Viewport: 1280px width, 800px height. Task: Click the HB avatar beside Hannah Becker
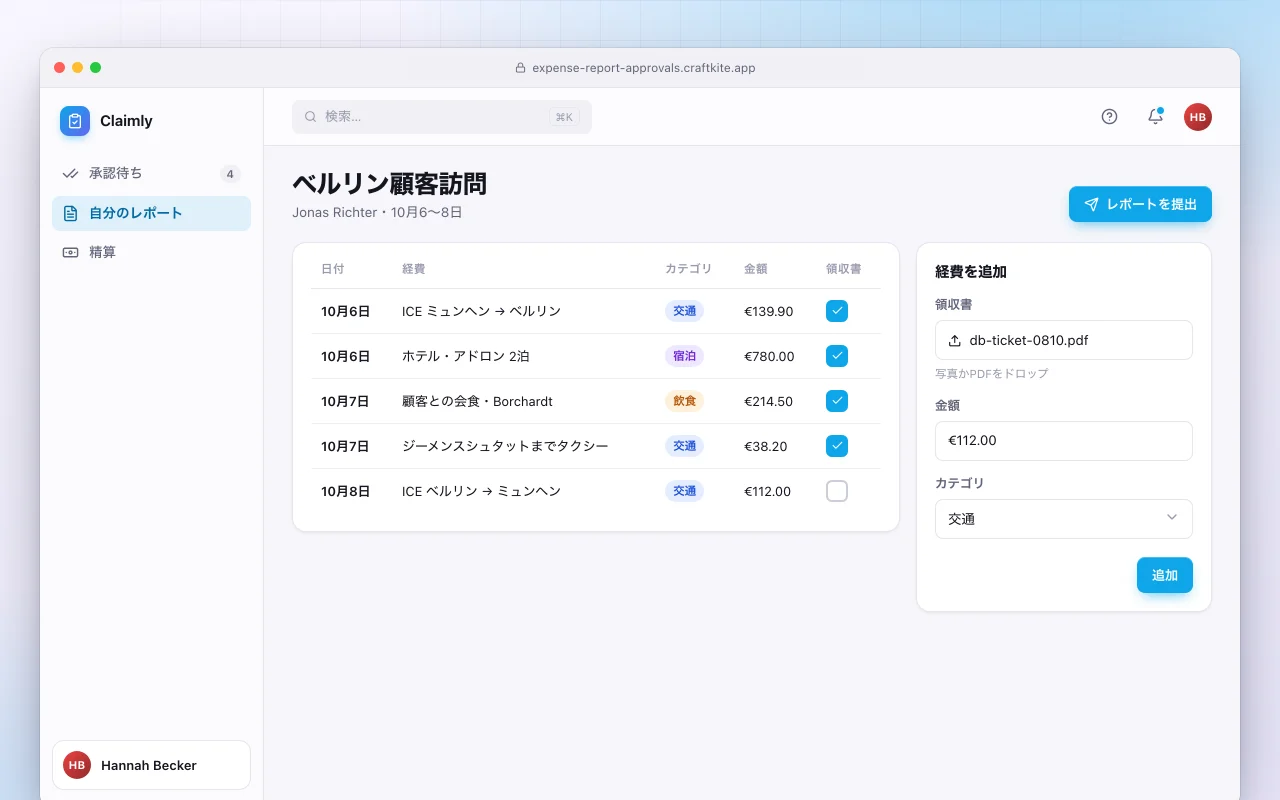click(x=77, y=765)
